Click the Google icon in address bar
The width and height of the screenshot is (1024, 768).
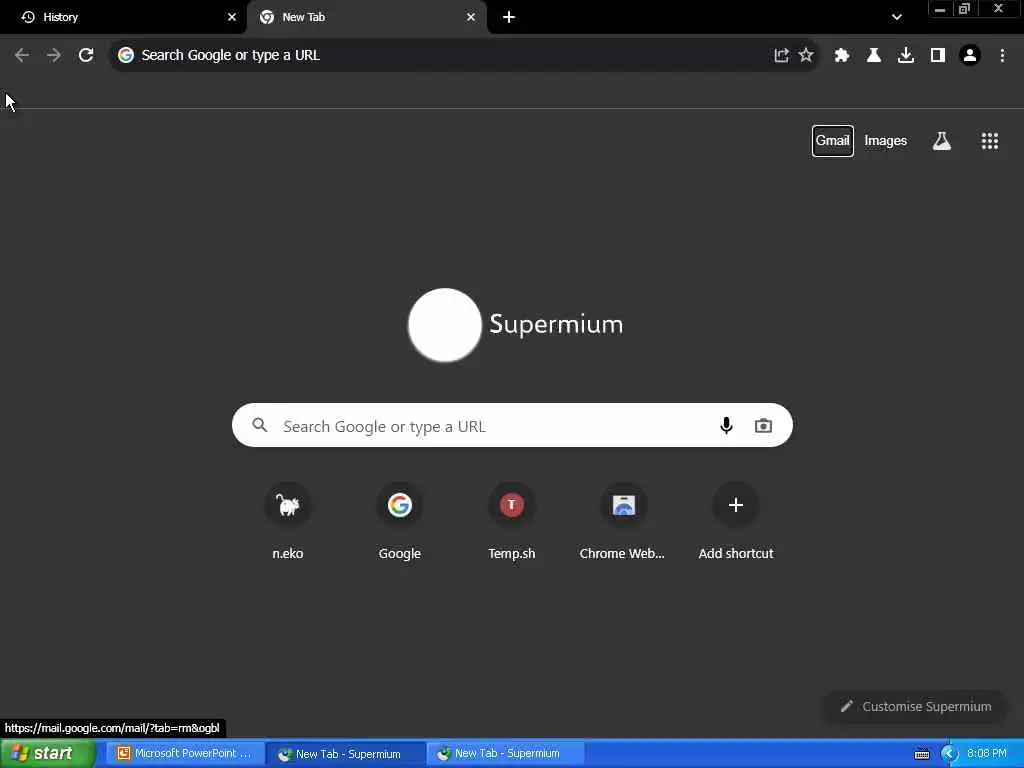point(126,55)
